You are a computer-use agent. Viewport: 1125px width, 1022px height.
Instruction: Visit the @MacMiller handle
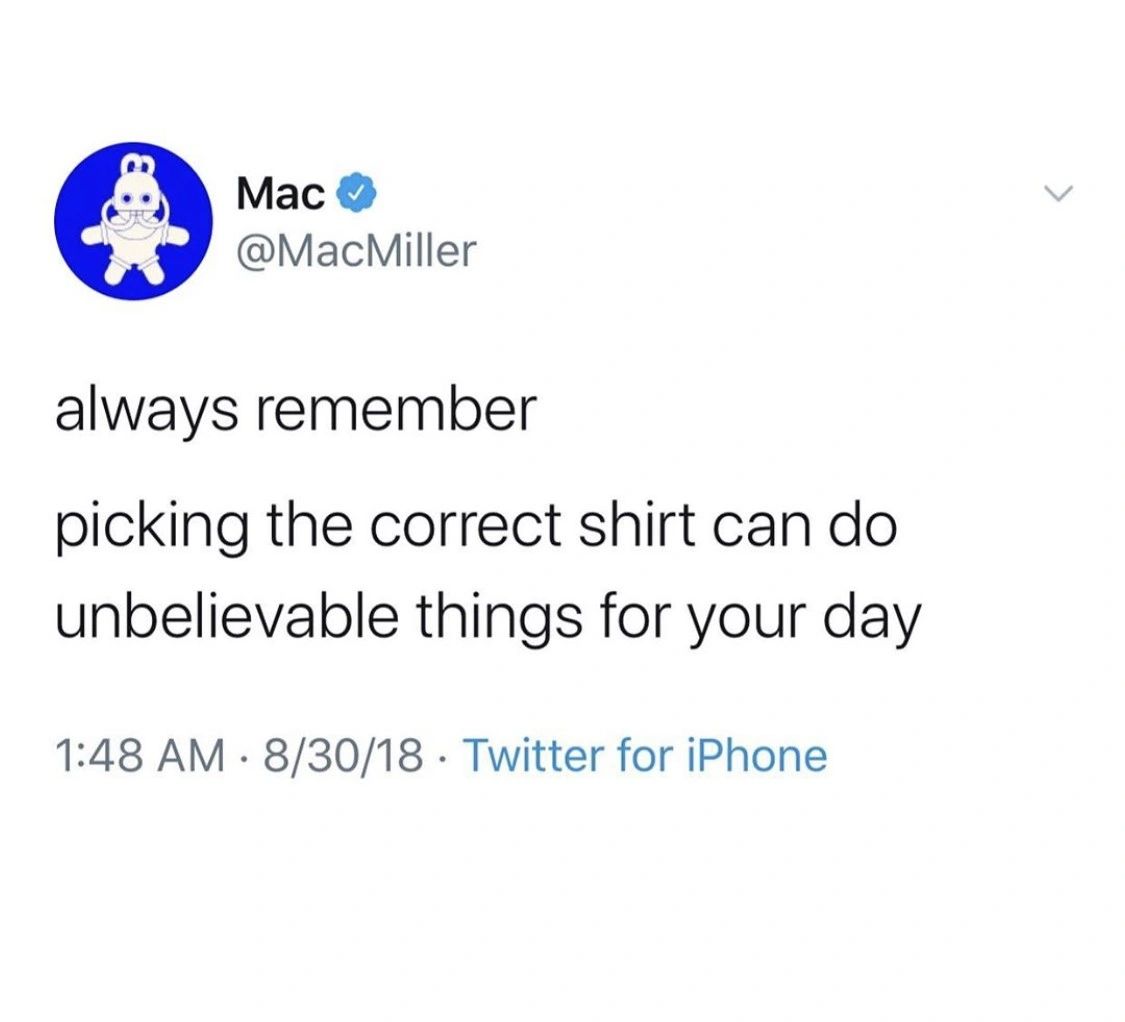(x=356, y=250)
